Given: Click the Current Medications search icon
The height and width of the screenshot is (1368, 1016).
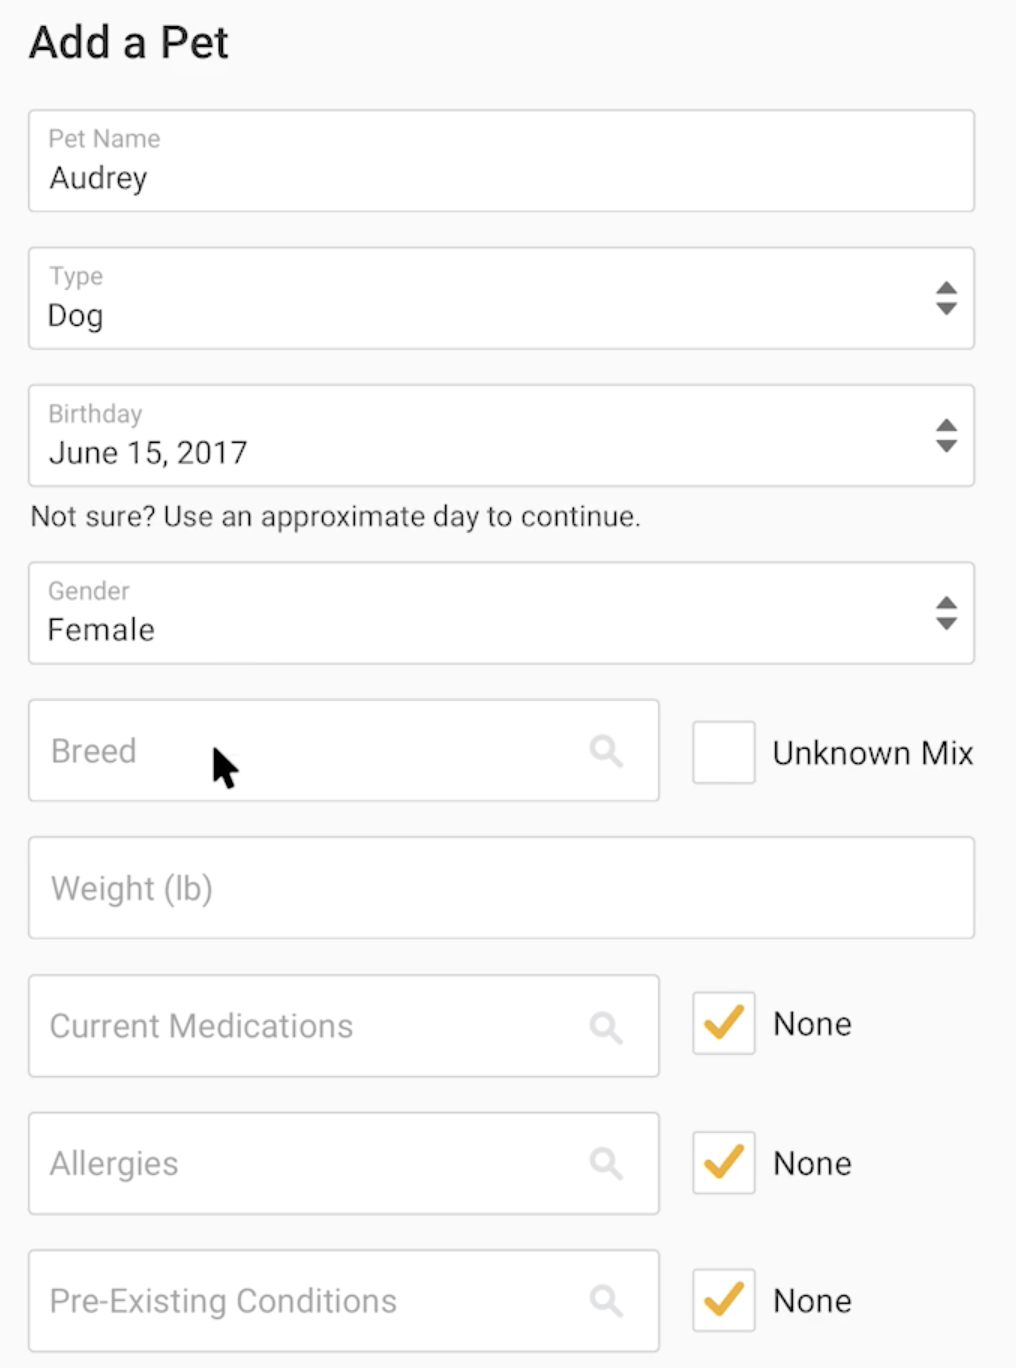Looking at the screenshot, I should (606, 1026).
